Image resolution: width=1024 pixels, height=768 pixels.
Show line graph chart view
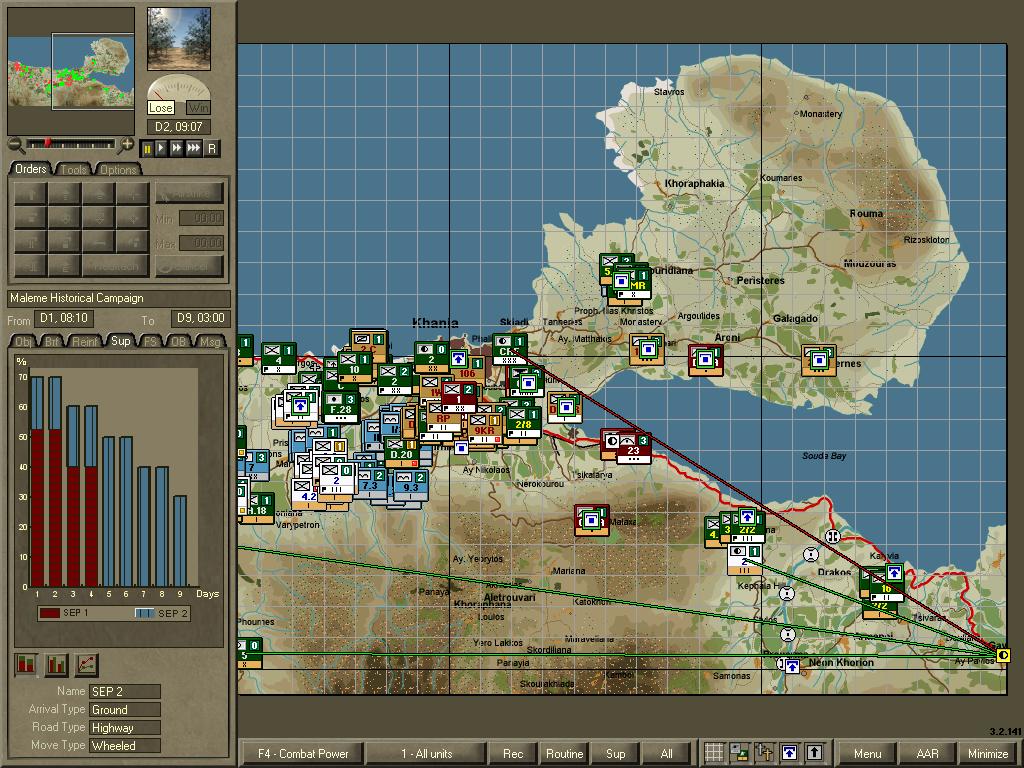pos(86,665)
